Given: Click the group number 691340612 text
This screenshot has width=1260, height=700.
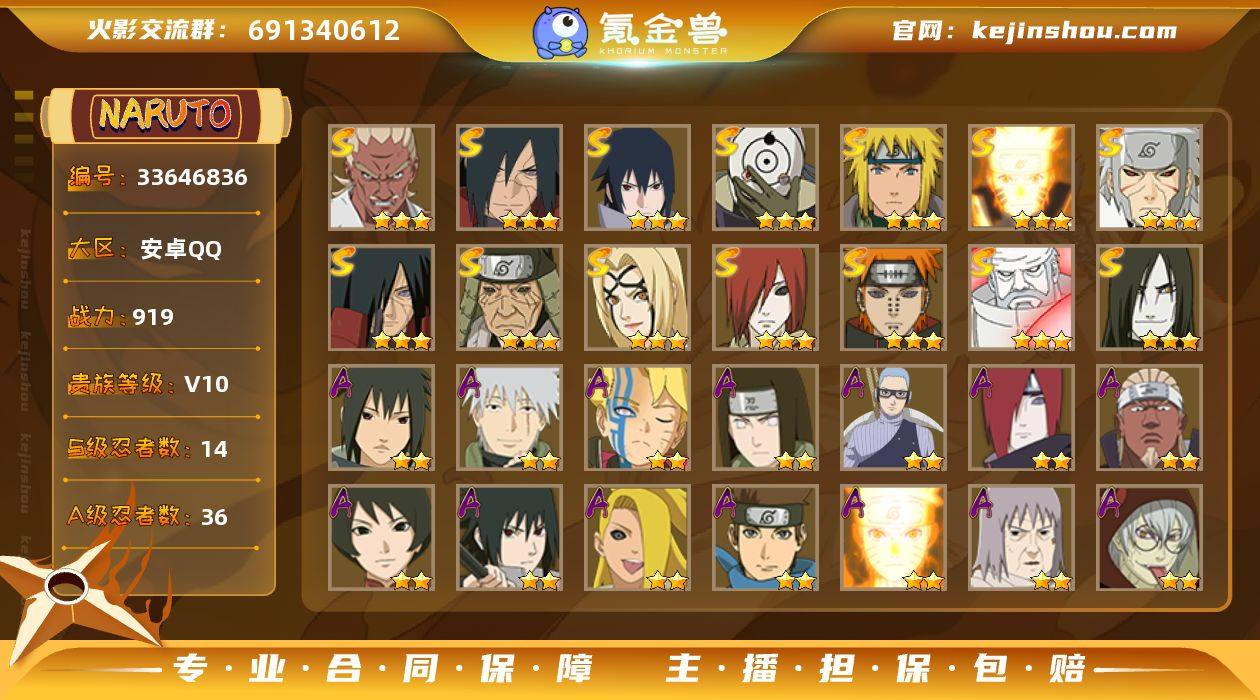Looking at the screenshot, I should coord(324,30).
